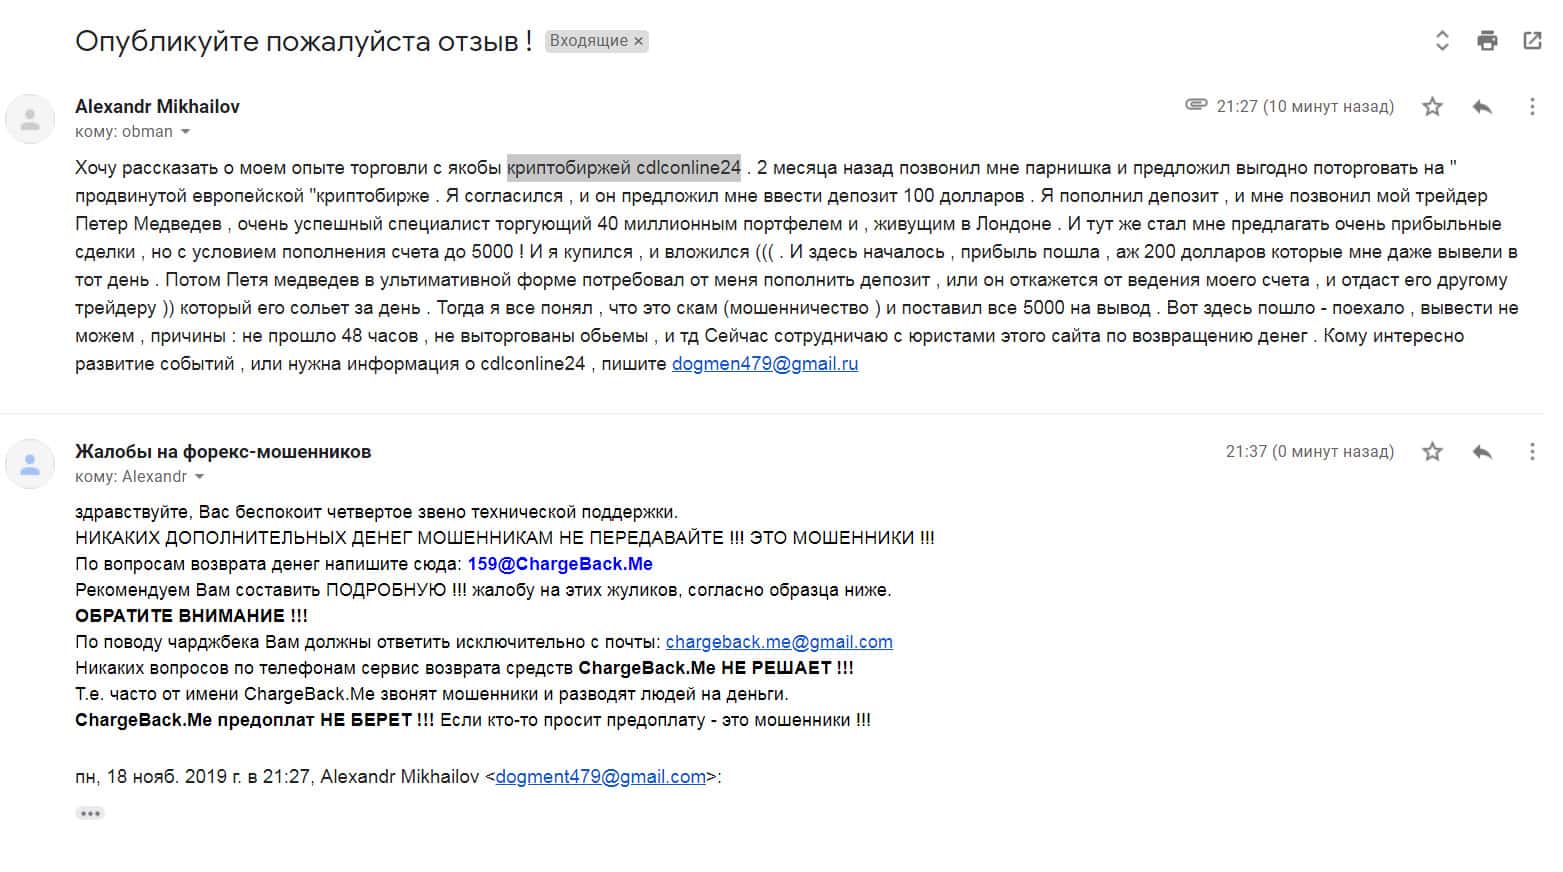This screenshot has height=872, width=1563.
Task: Open more options for Alexandr's message
Action: coord(1531,107)
